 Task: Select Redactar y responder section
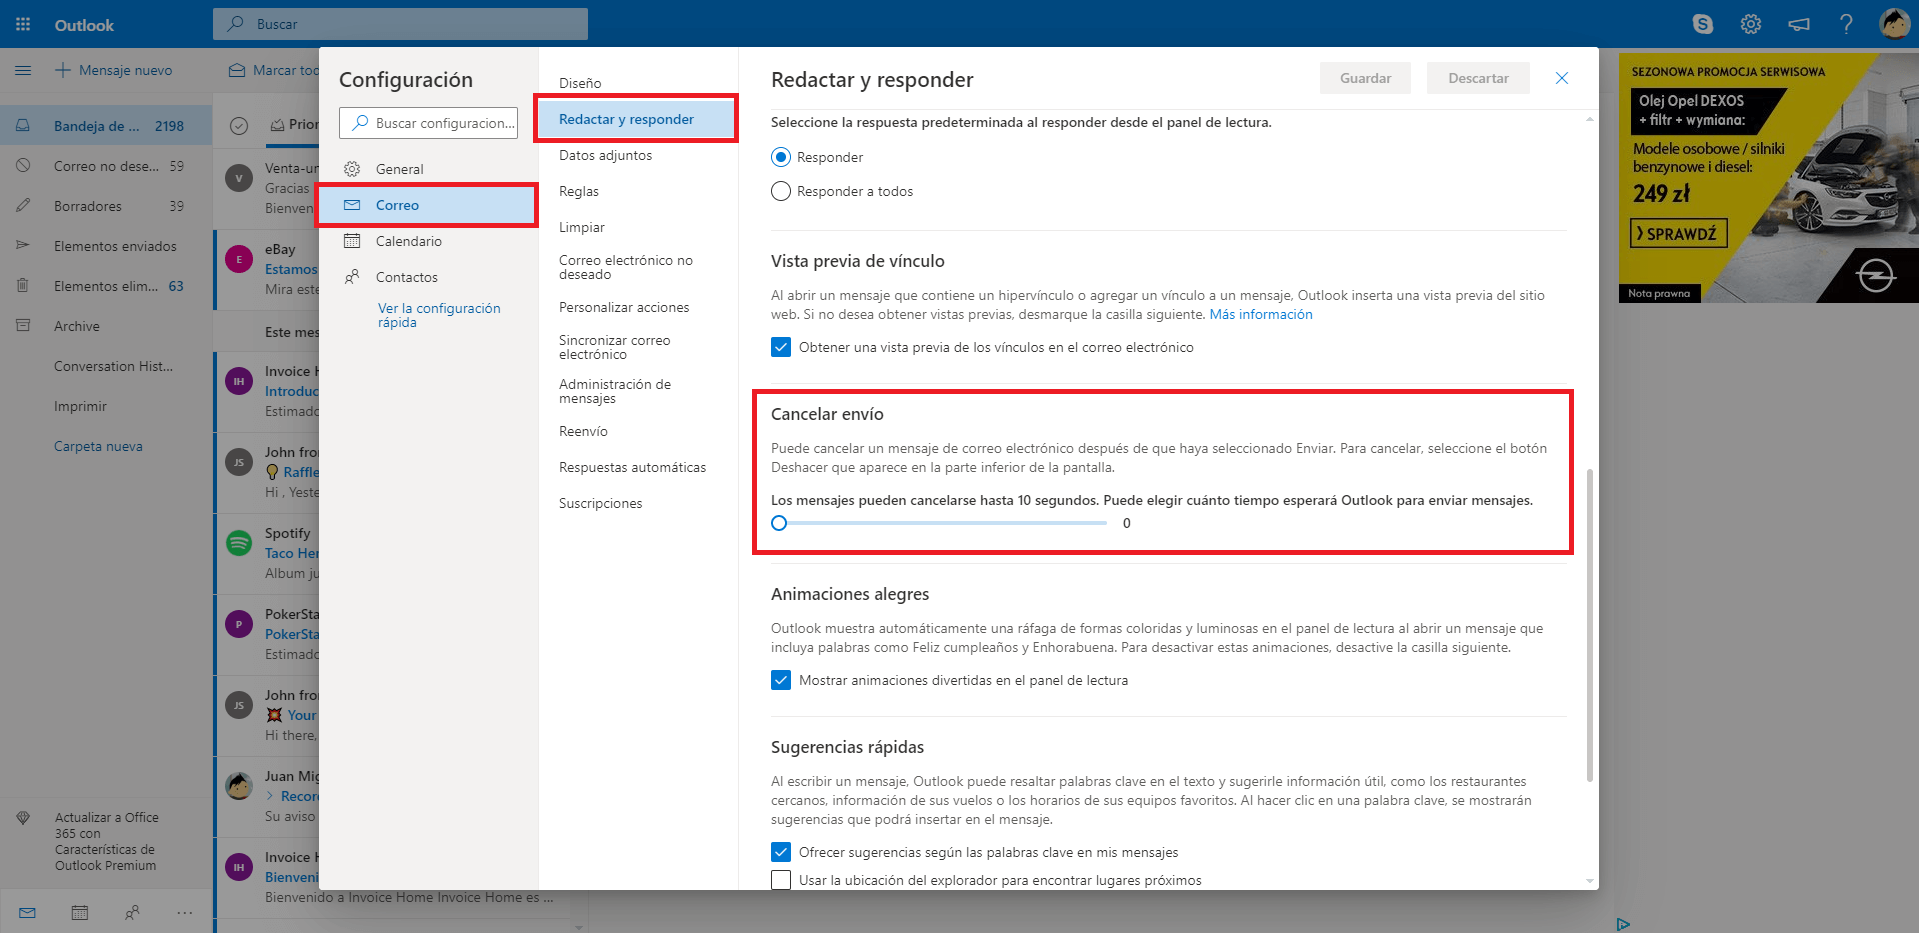tap(636, 119)
